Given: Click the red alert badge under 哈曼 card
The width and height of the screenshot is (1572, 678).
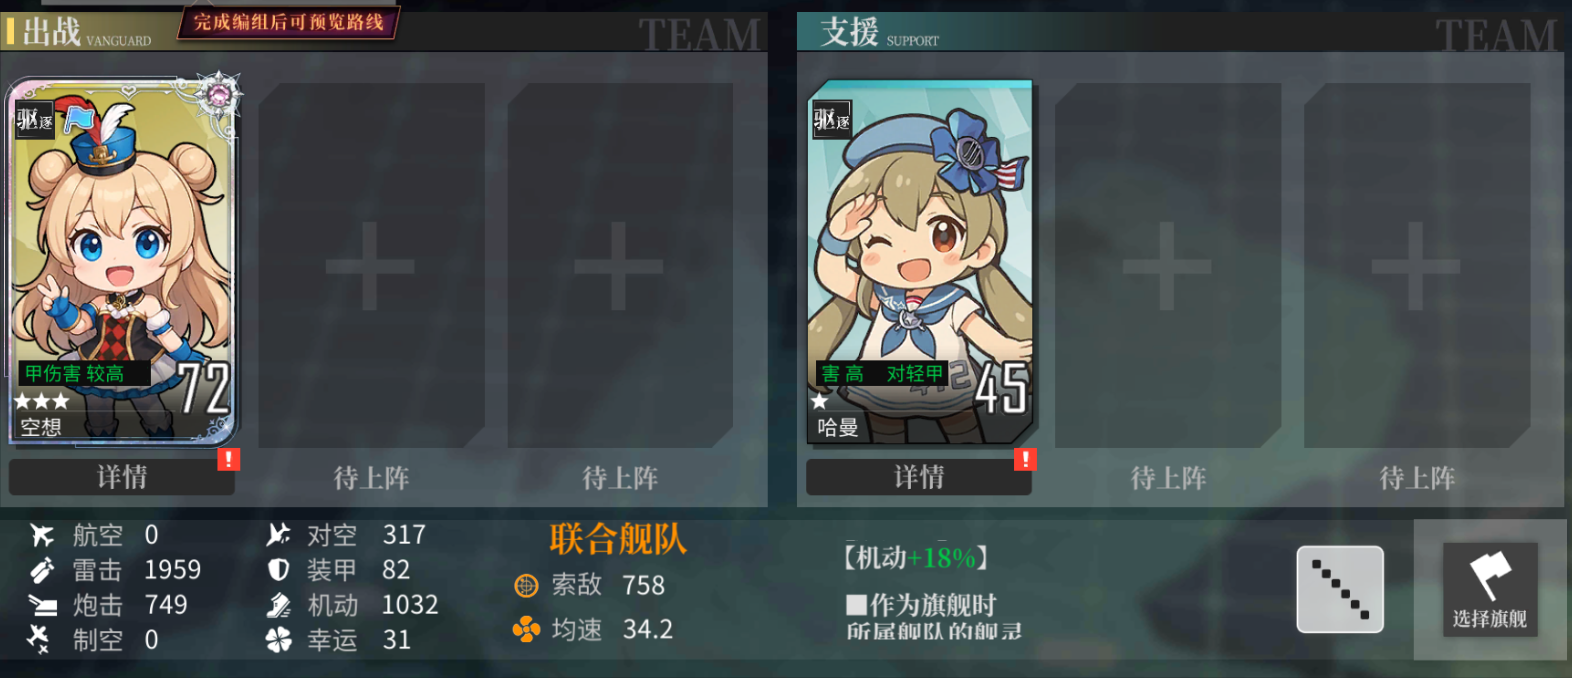Looking at the screenshot, I should coord(1025,459).
